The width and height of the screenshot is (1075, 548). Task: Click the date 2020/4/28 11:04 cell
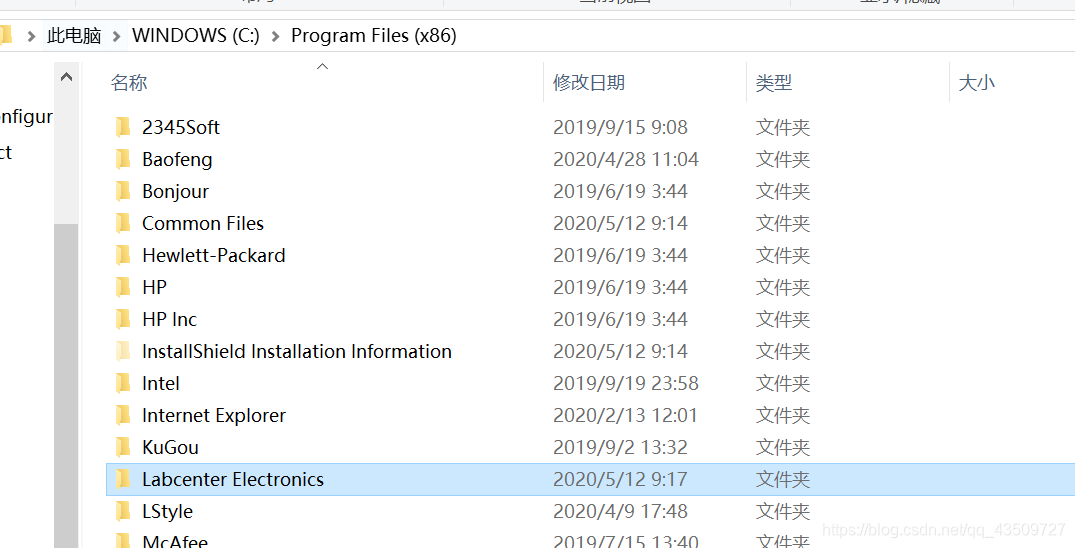(626, 159)
